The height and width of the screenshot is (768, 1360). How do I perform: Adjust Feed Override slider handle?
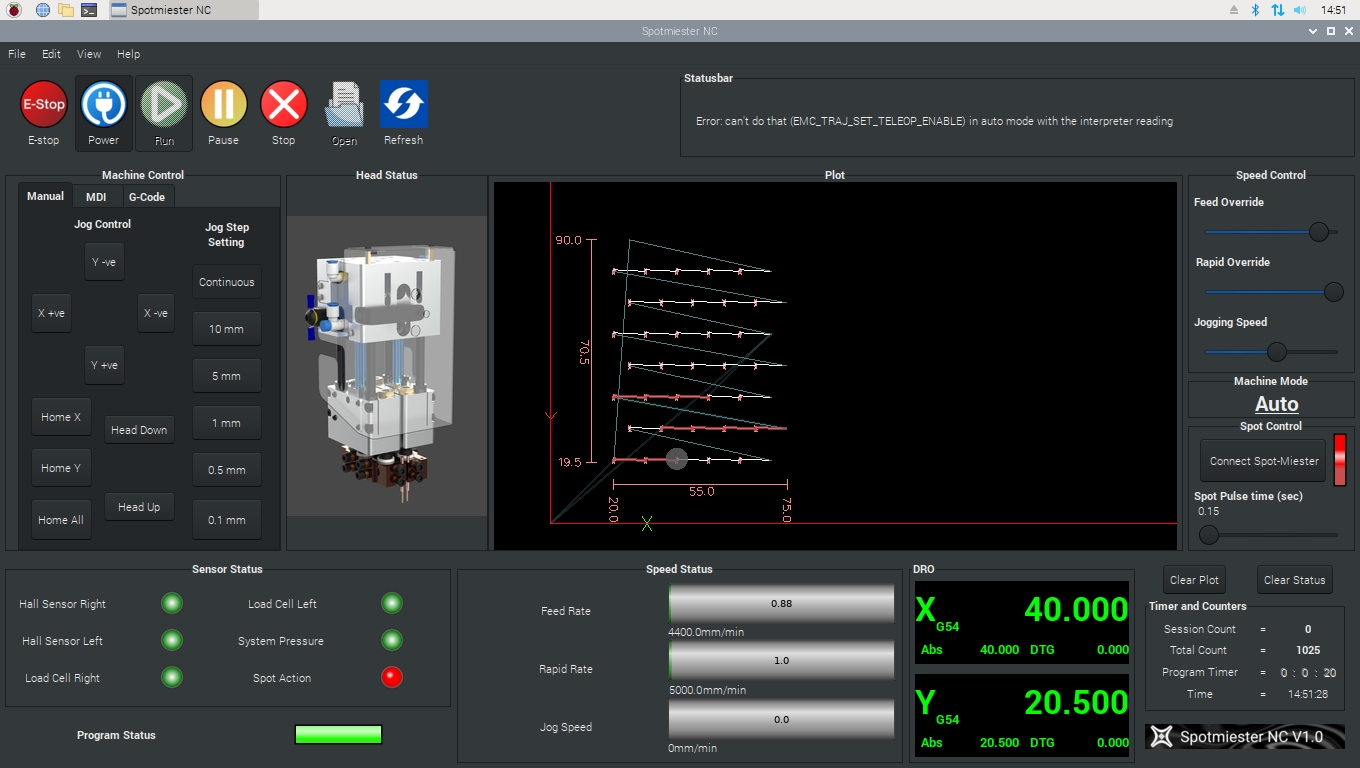coord(1319,232)
